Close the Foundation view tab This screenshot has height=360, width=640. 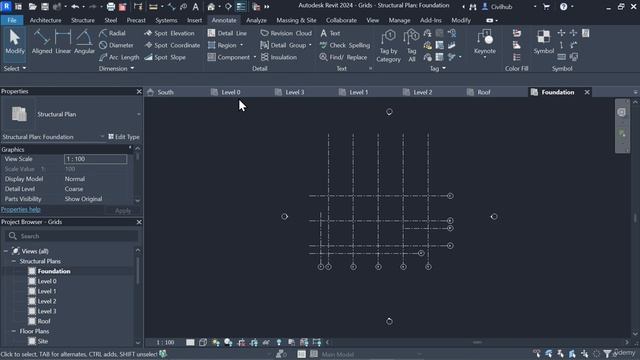(587, 92)
